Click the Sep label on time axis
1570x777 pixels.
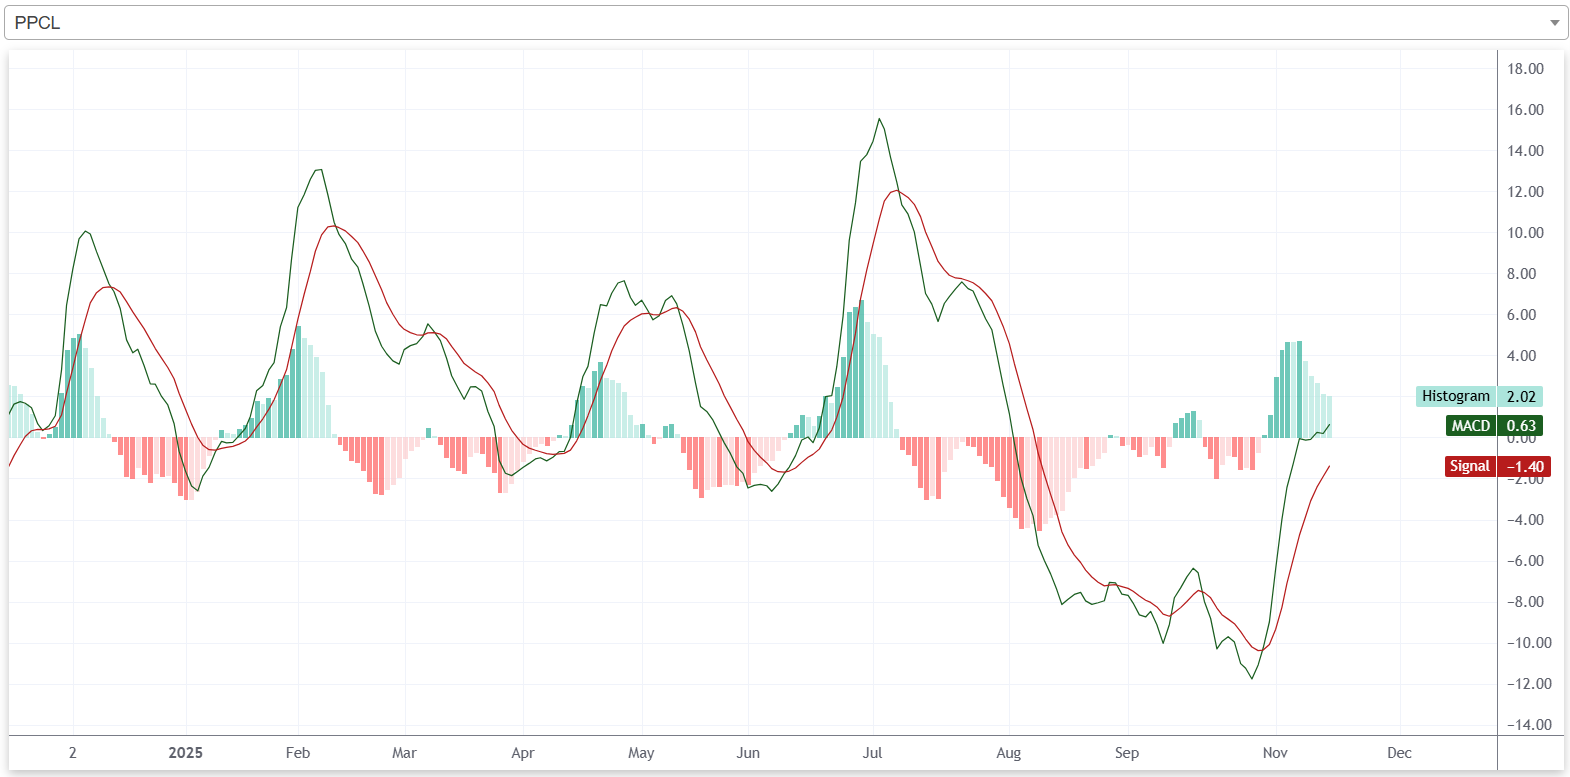click(1127, 753)
